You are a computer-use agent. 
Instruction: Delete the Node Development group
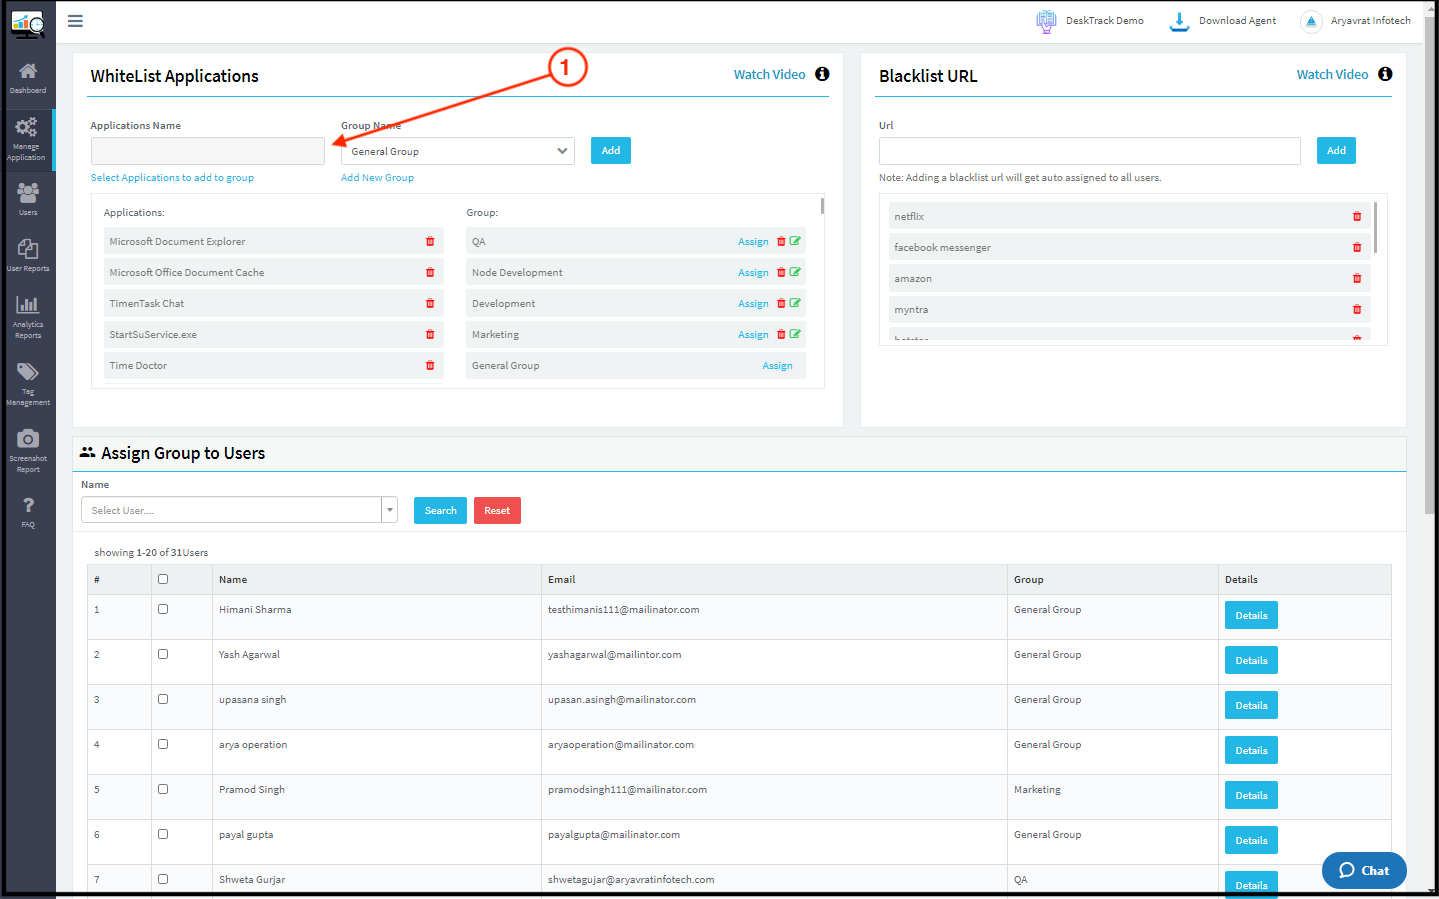(781, 272)
